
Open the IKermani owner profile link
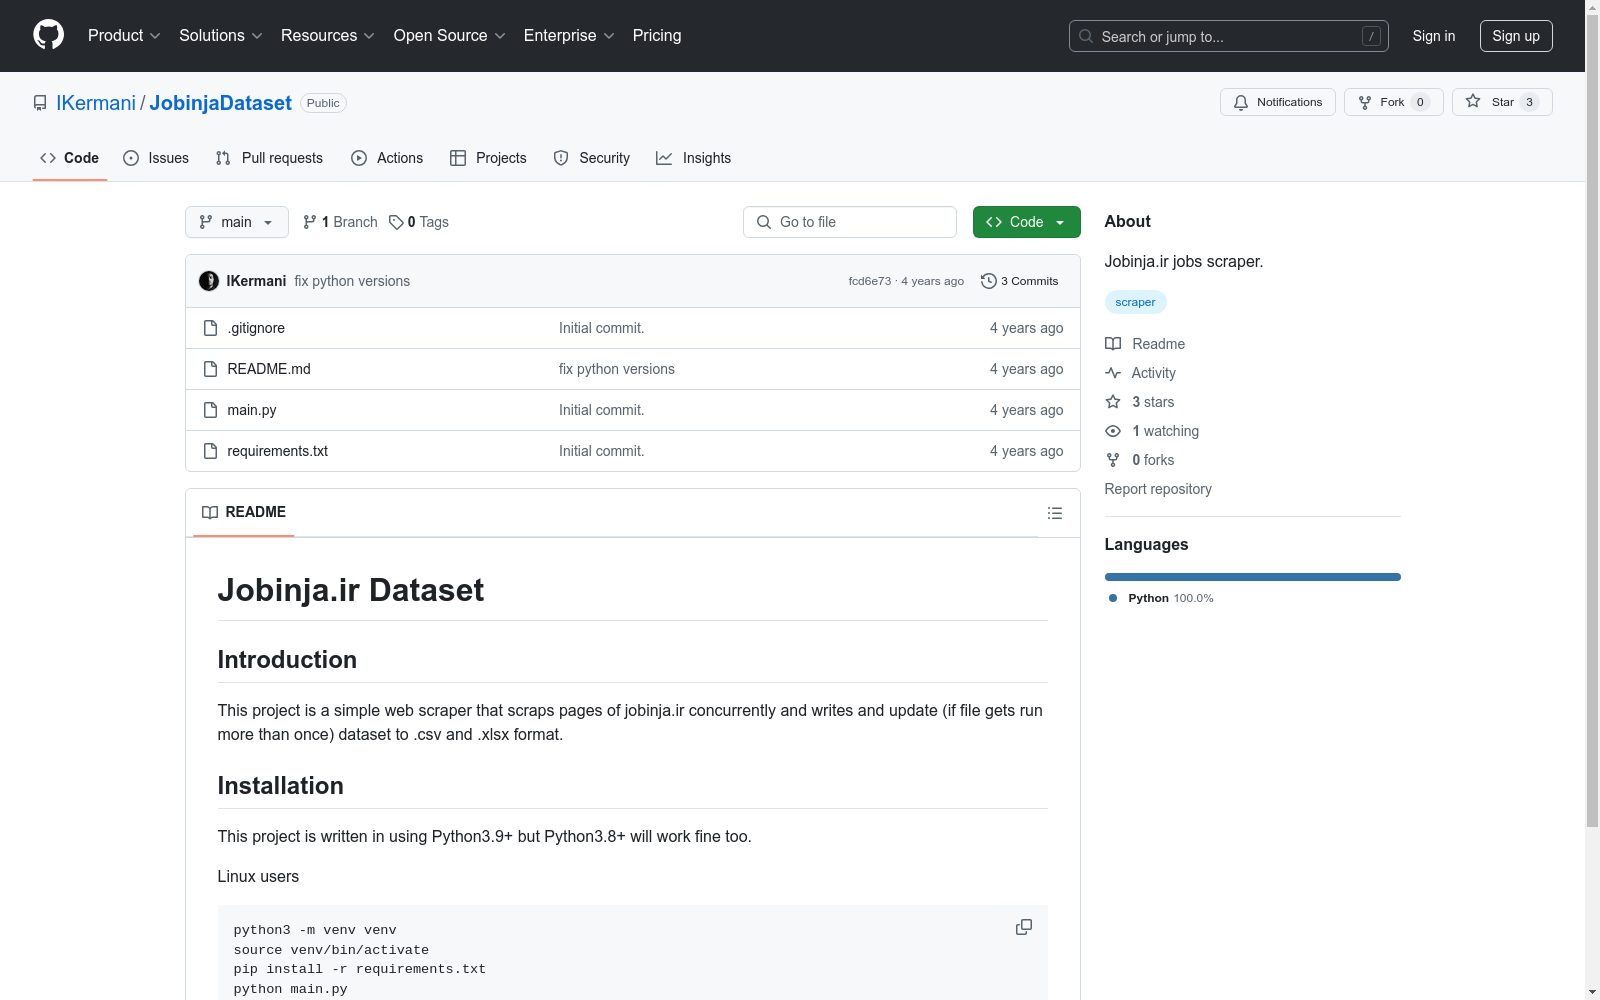pyautogui.click(x=96, y=103)
